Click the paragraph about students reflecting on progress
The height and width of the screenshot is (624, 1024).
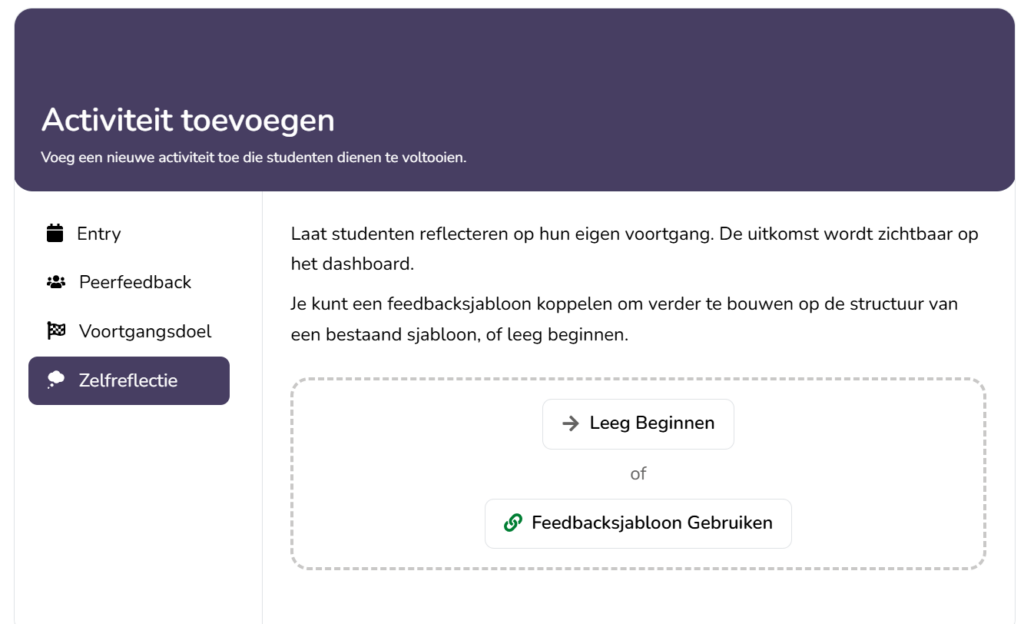tap(634, 249)
